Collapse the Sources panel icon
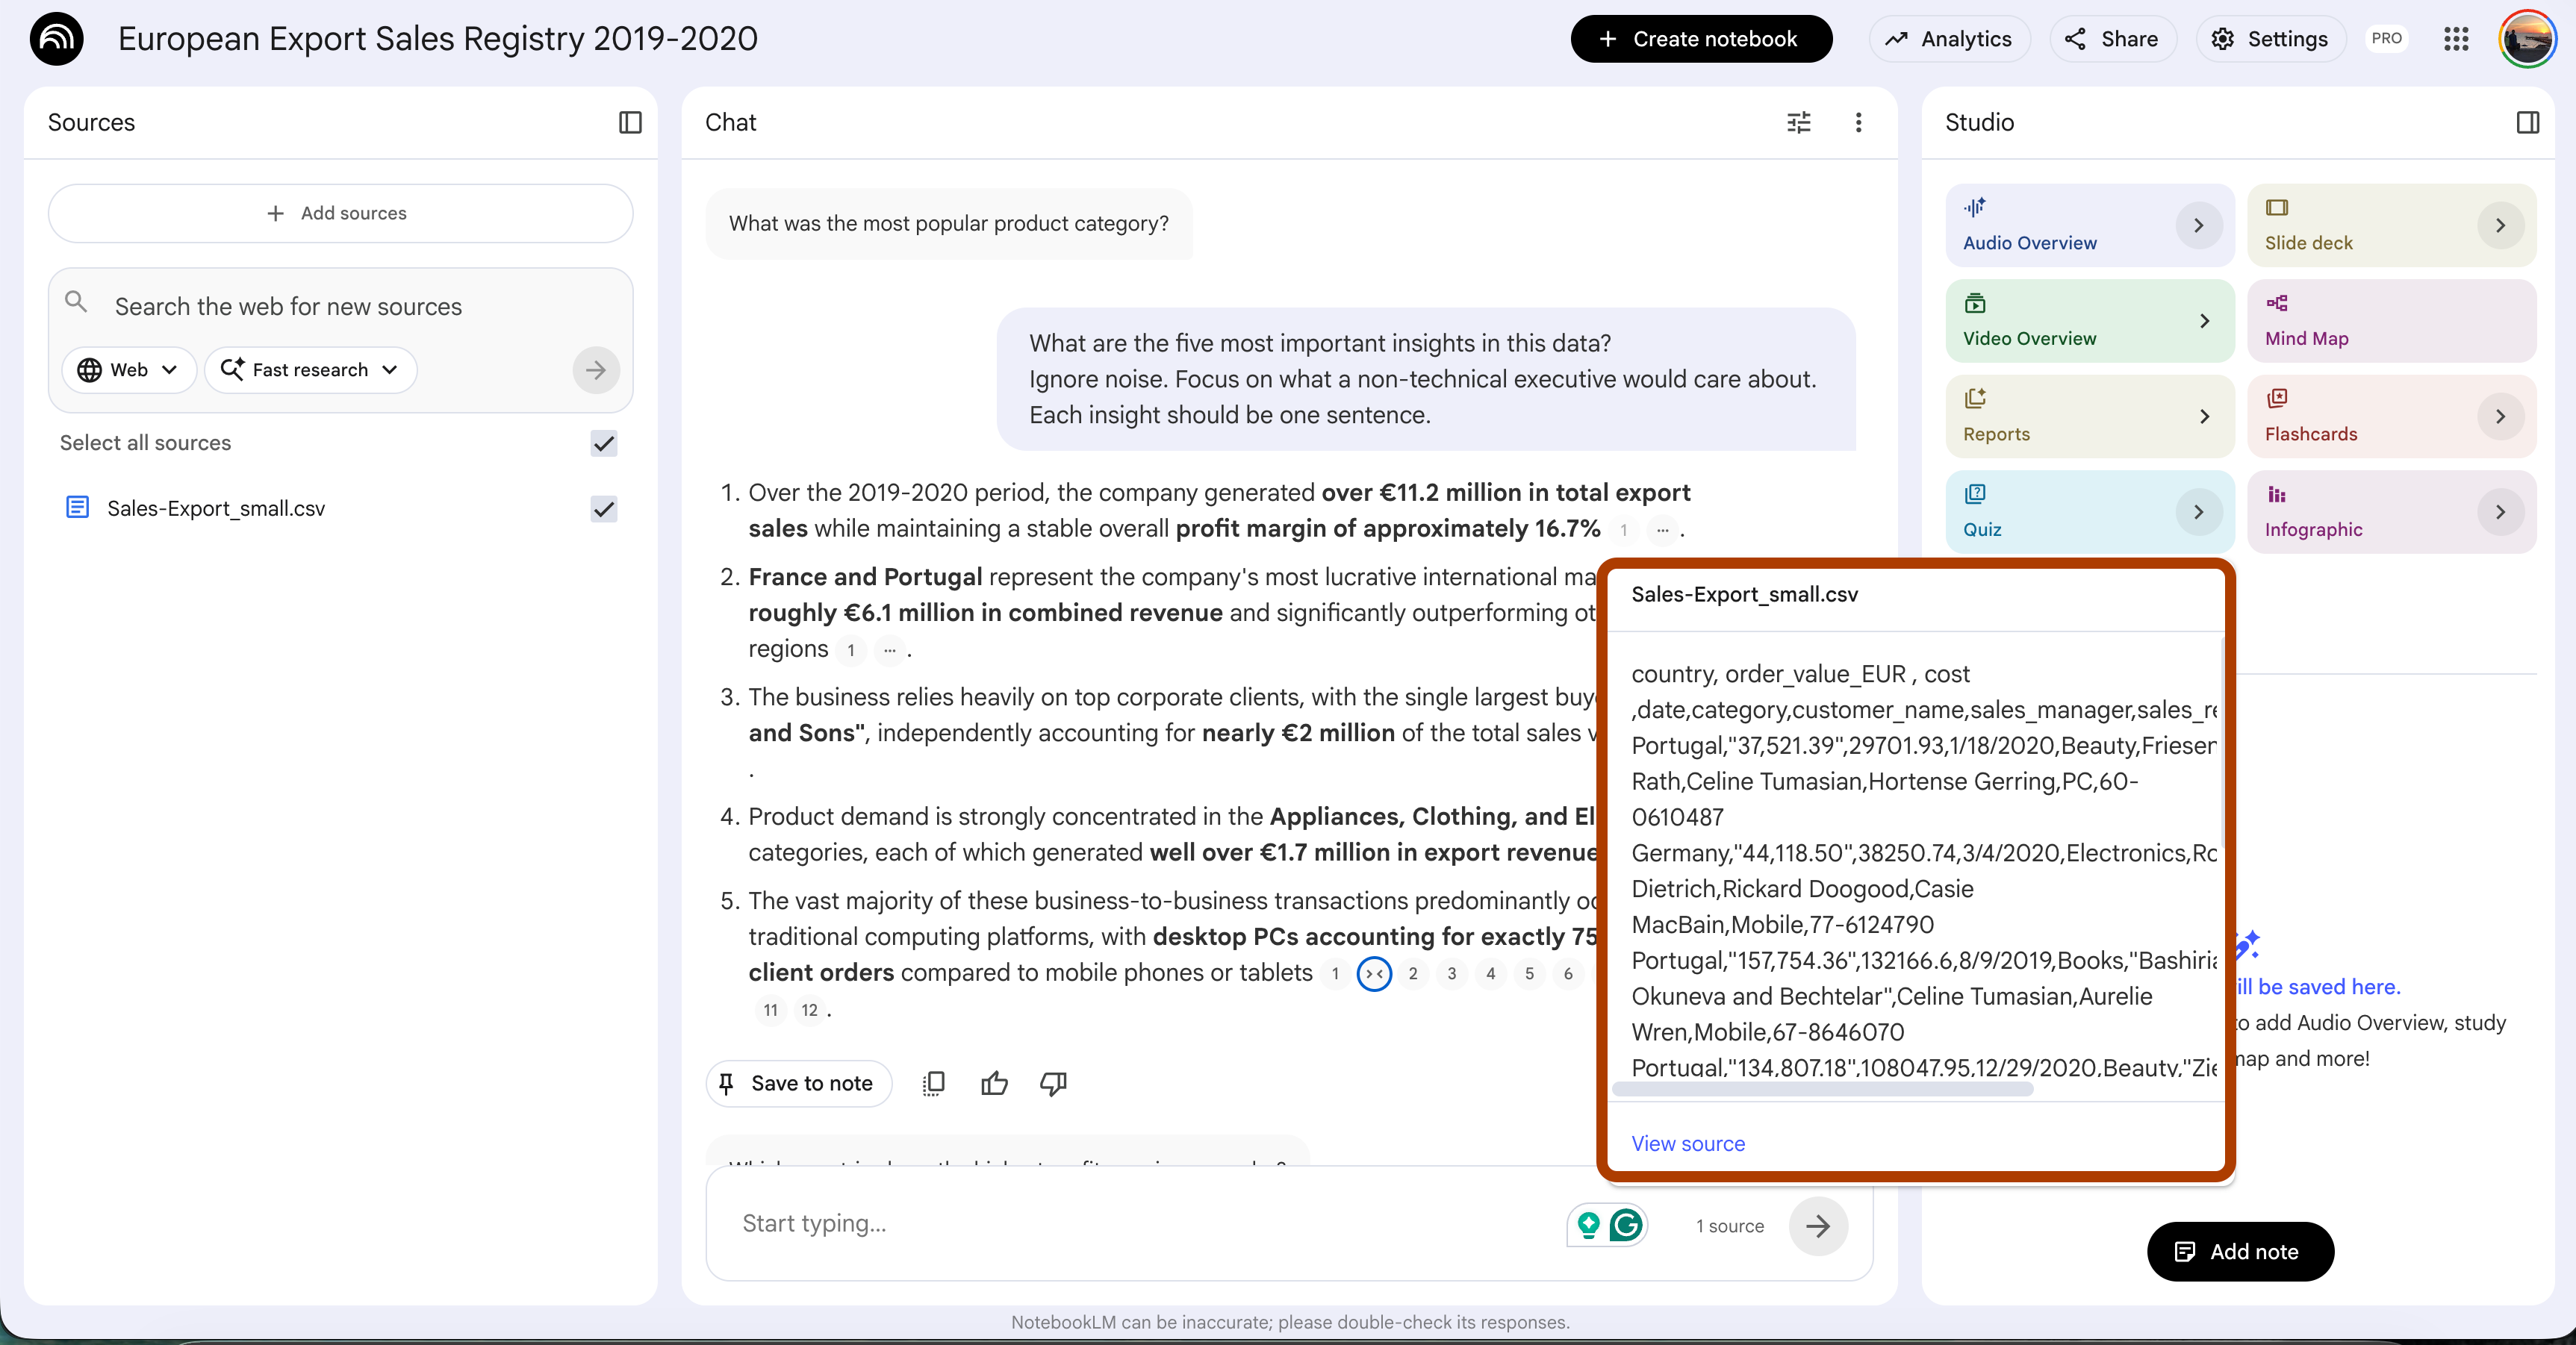This screenshot has width=2576, height=1345. tap(630, 122)
